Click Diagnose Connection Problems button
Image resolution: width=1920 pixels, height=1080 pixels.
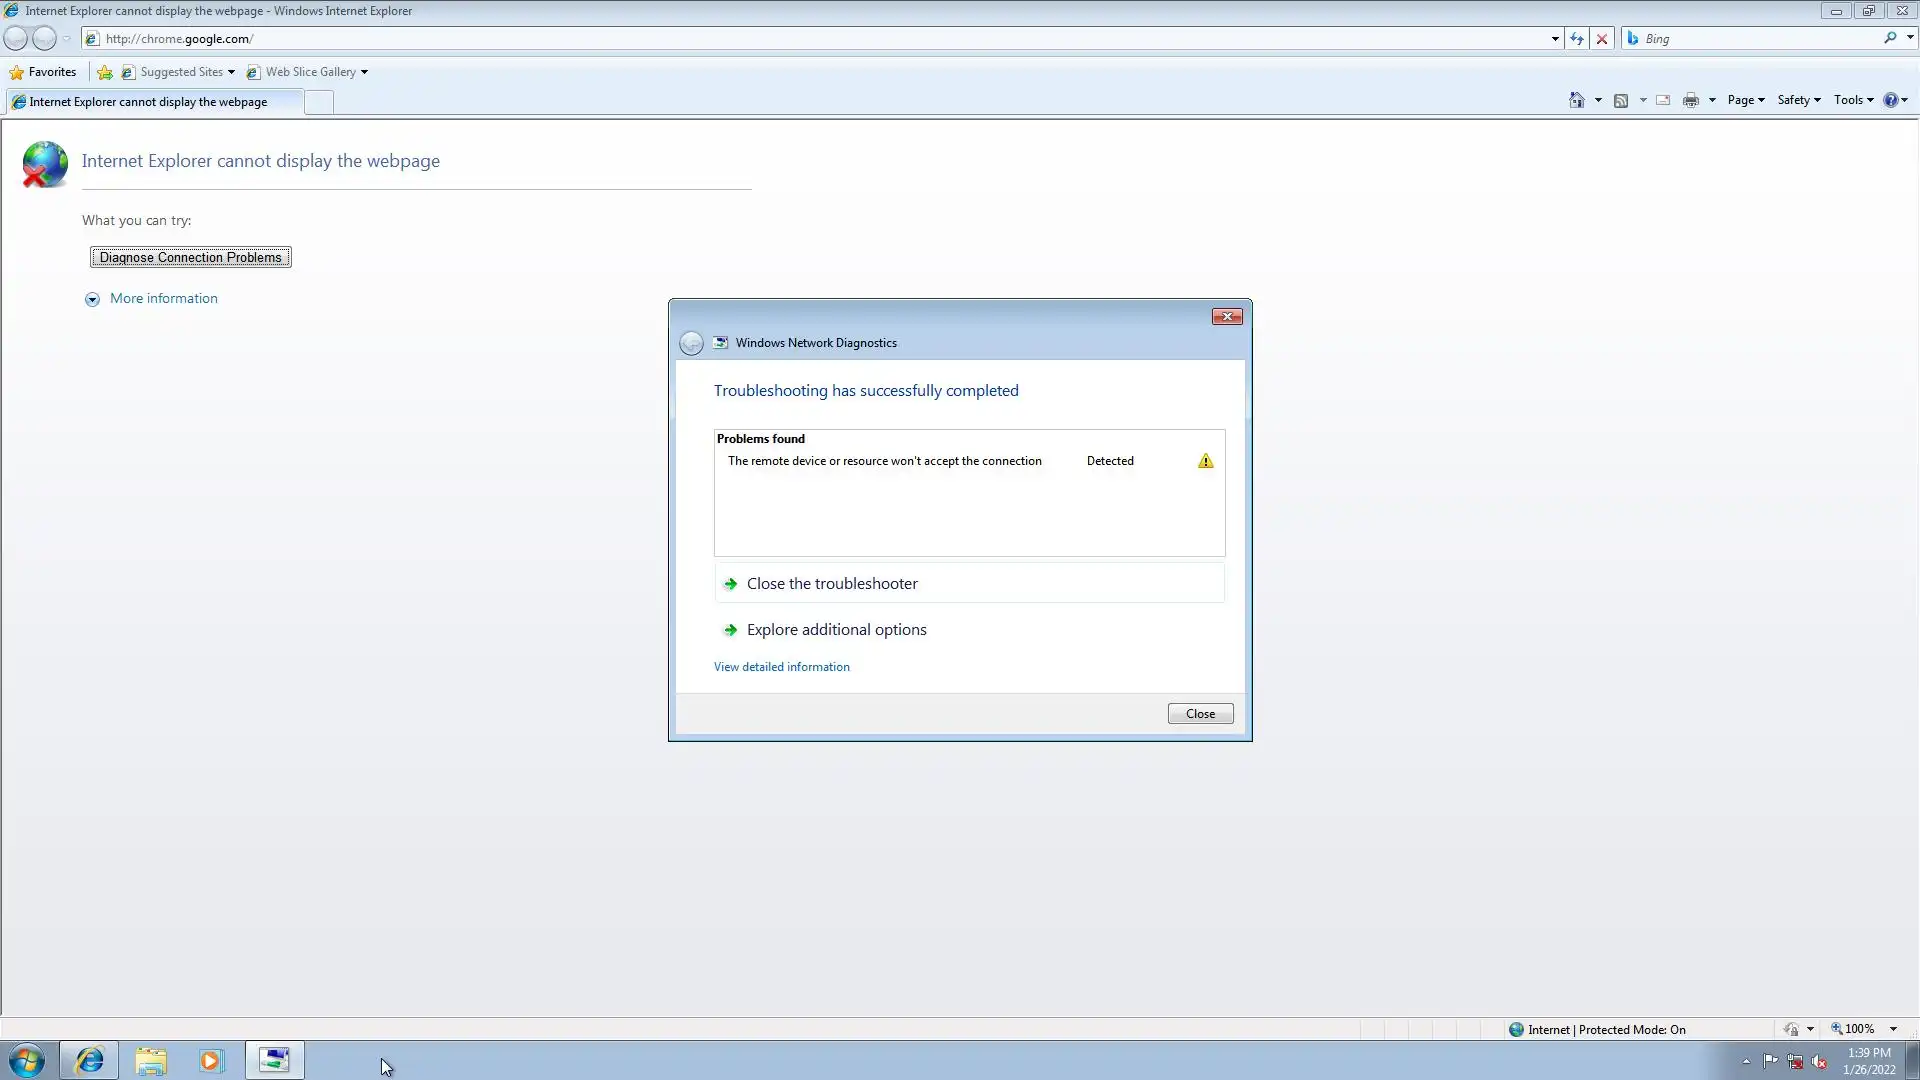190,257
